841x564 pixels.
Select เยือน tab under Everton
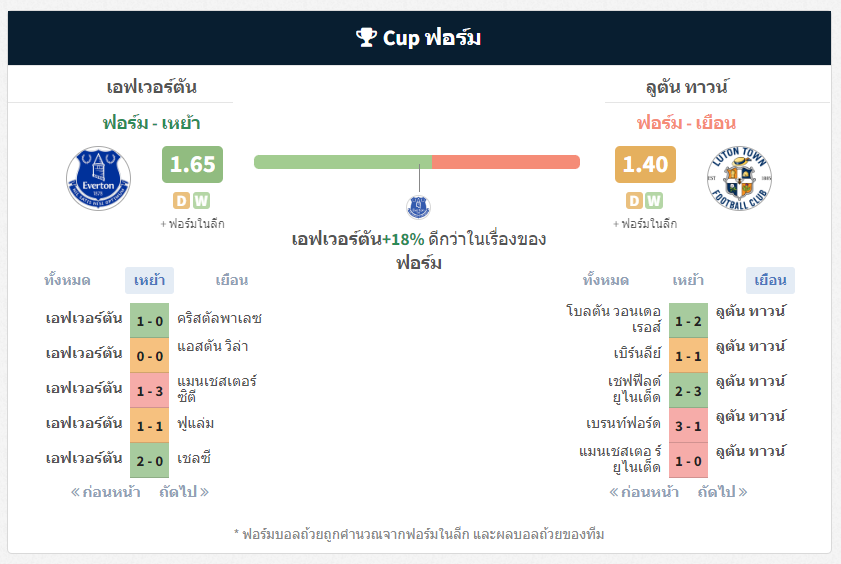pos(232,280)
